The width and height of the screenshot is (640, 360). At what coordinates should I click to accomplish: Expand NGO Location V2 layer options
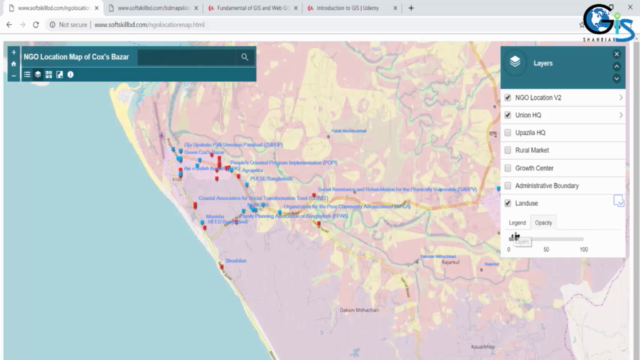pyautogui.click(x=621, y=98)
